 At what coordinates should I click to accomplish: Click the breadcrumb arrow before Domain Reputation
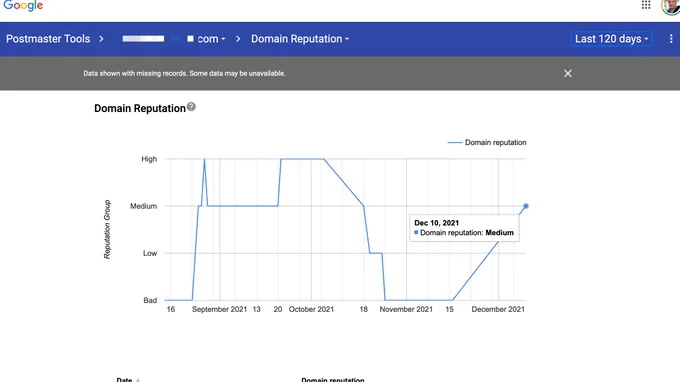coord(238,39)
